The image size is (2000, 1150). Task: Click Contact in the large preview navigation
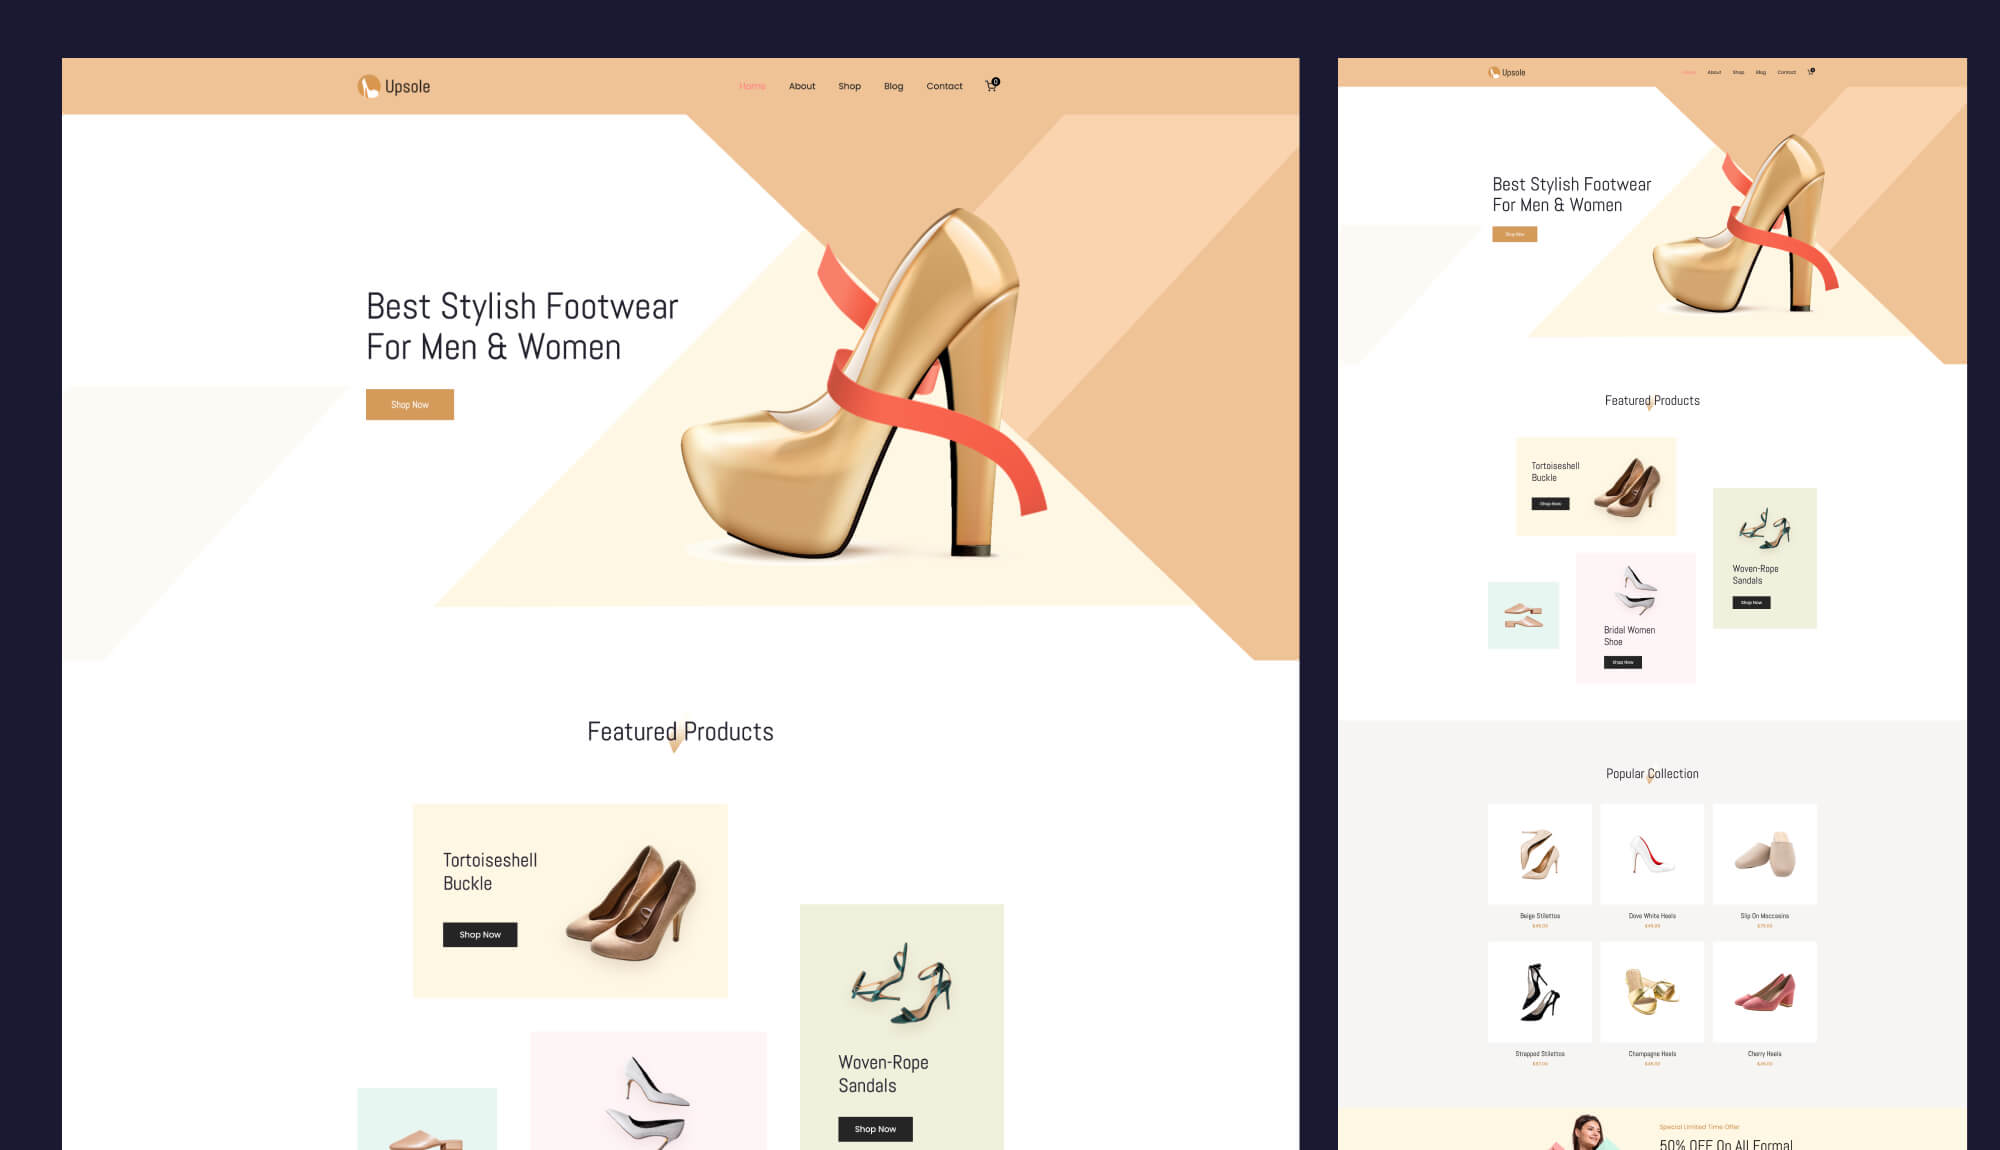(x=944, y=86)
